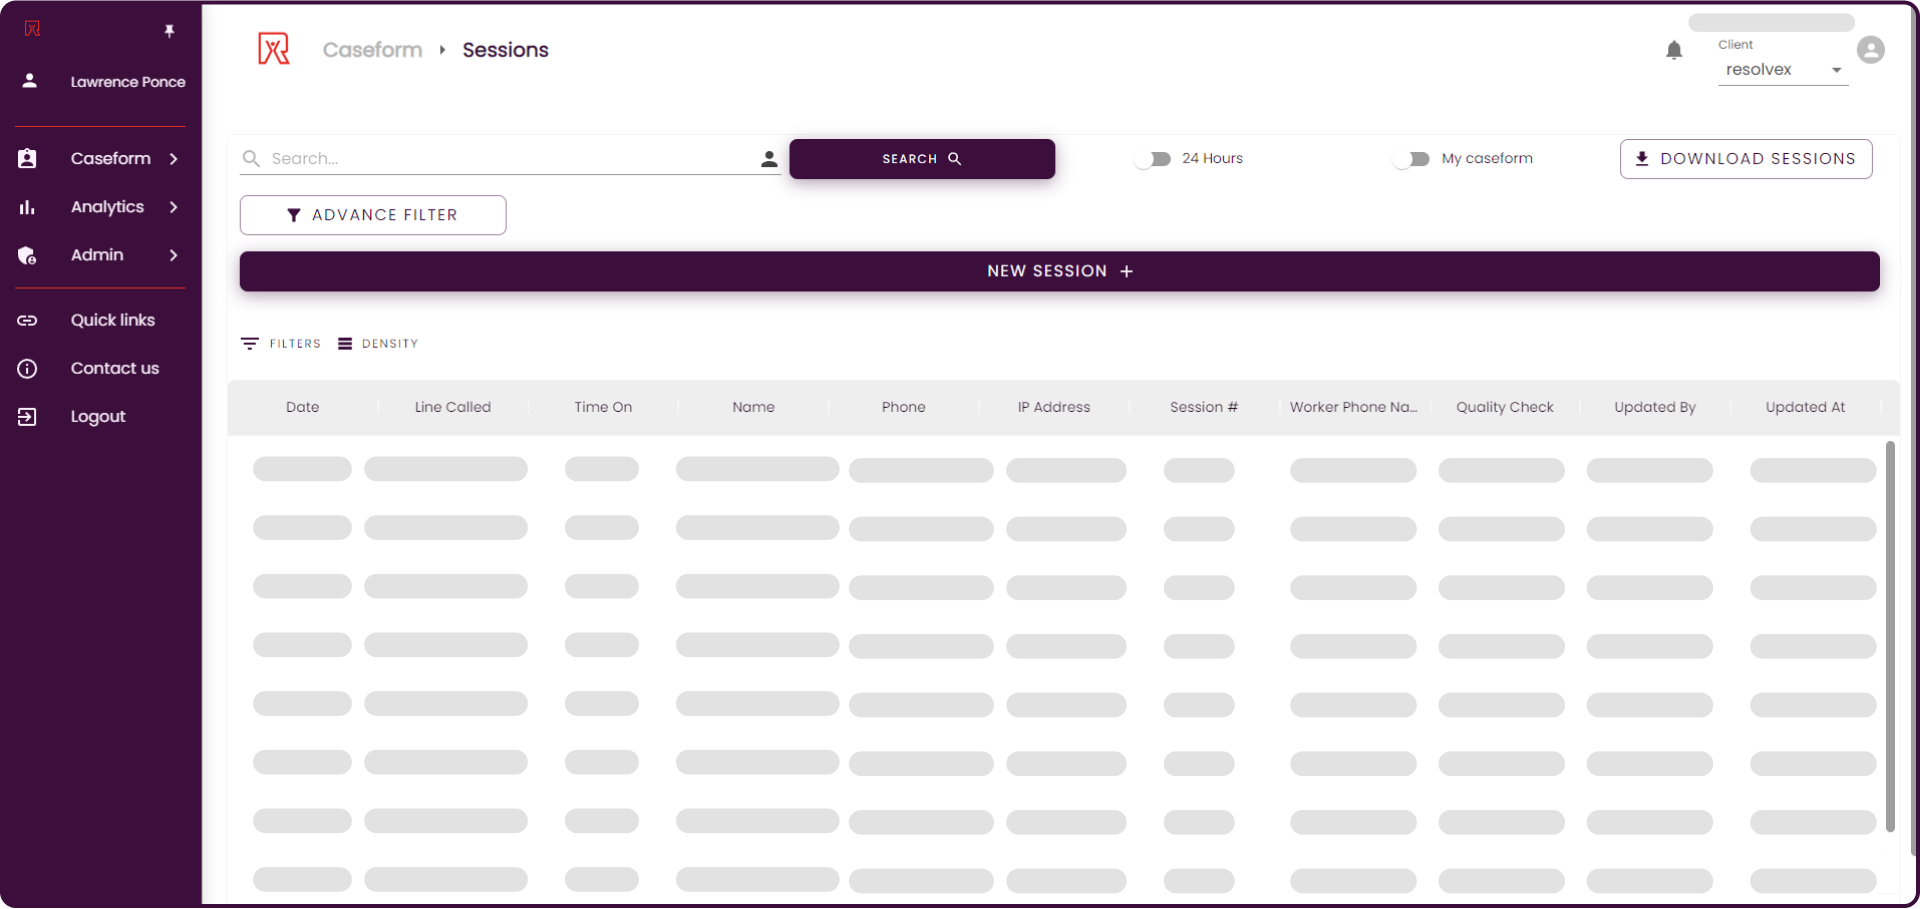Viewport: 1920px width, 909px height.
Task: Open table Filters option
Action: point(281,344)
